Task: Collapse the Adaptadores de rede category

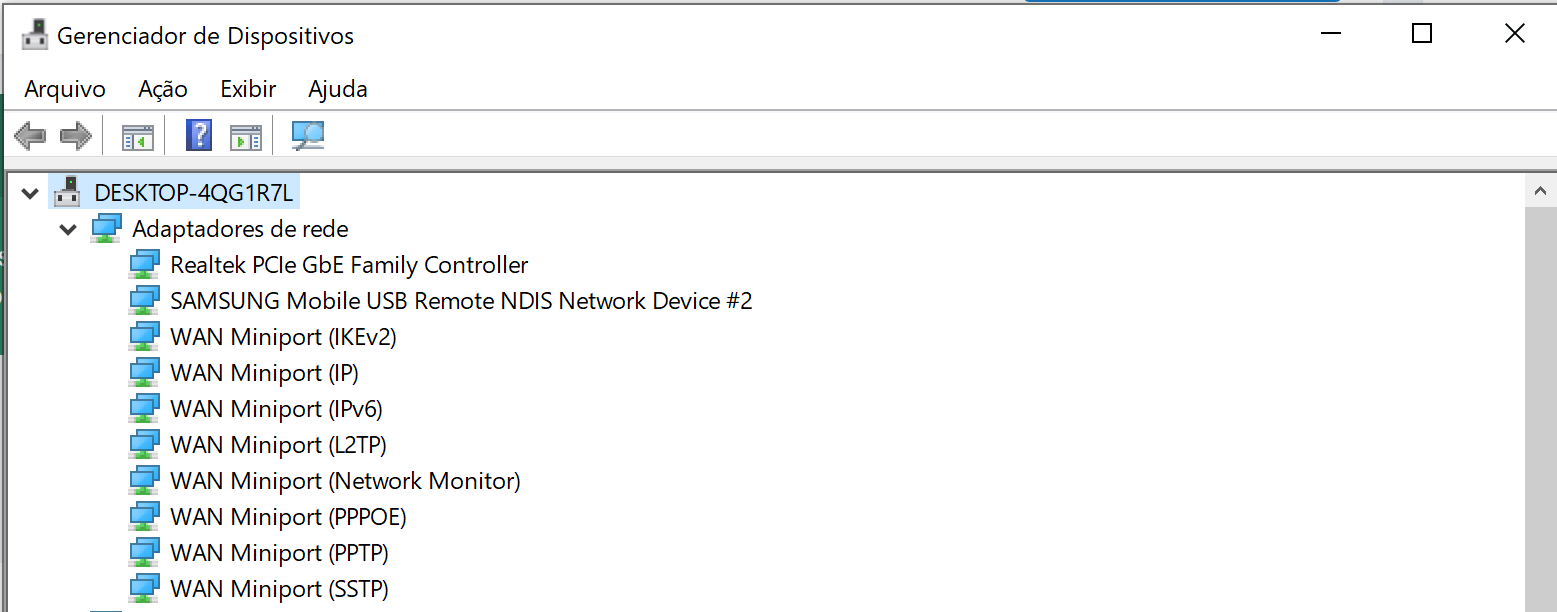Action: pos(69,229)
